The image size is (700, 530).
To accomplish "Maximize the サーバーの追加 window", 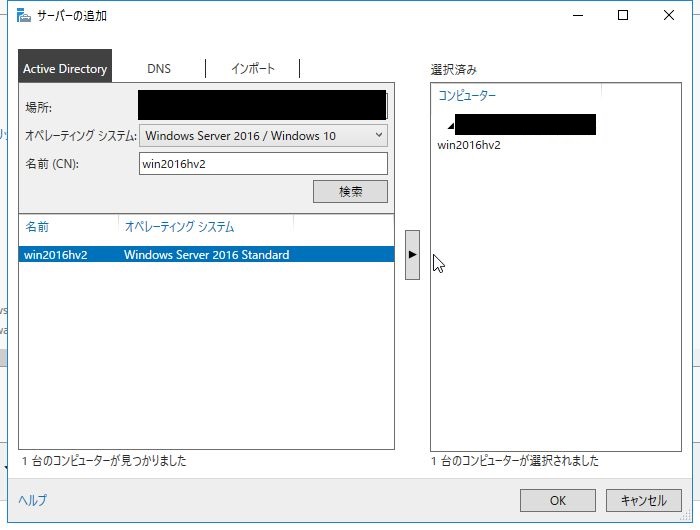I will coord(623,15).
